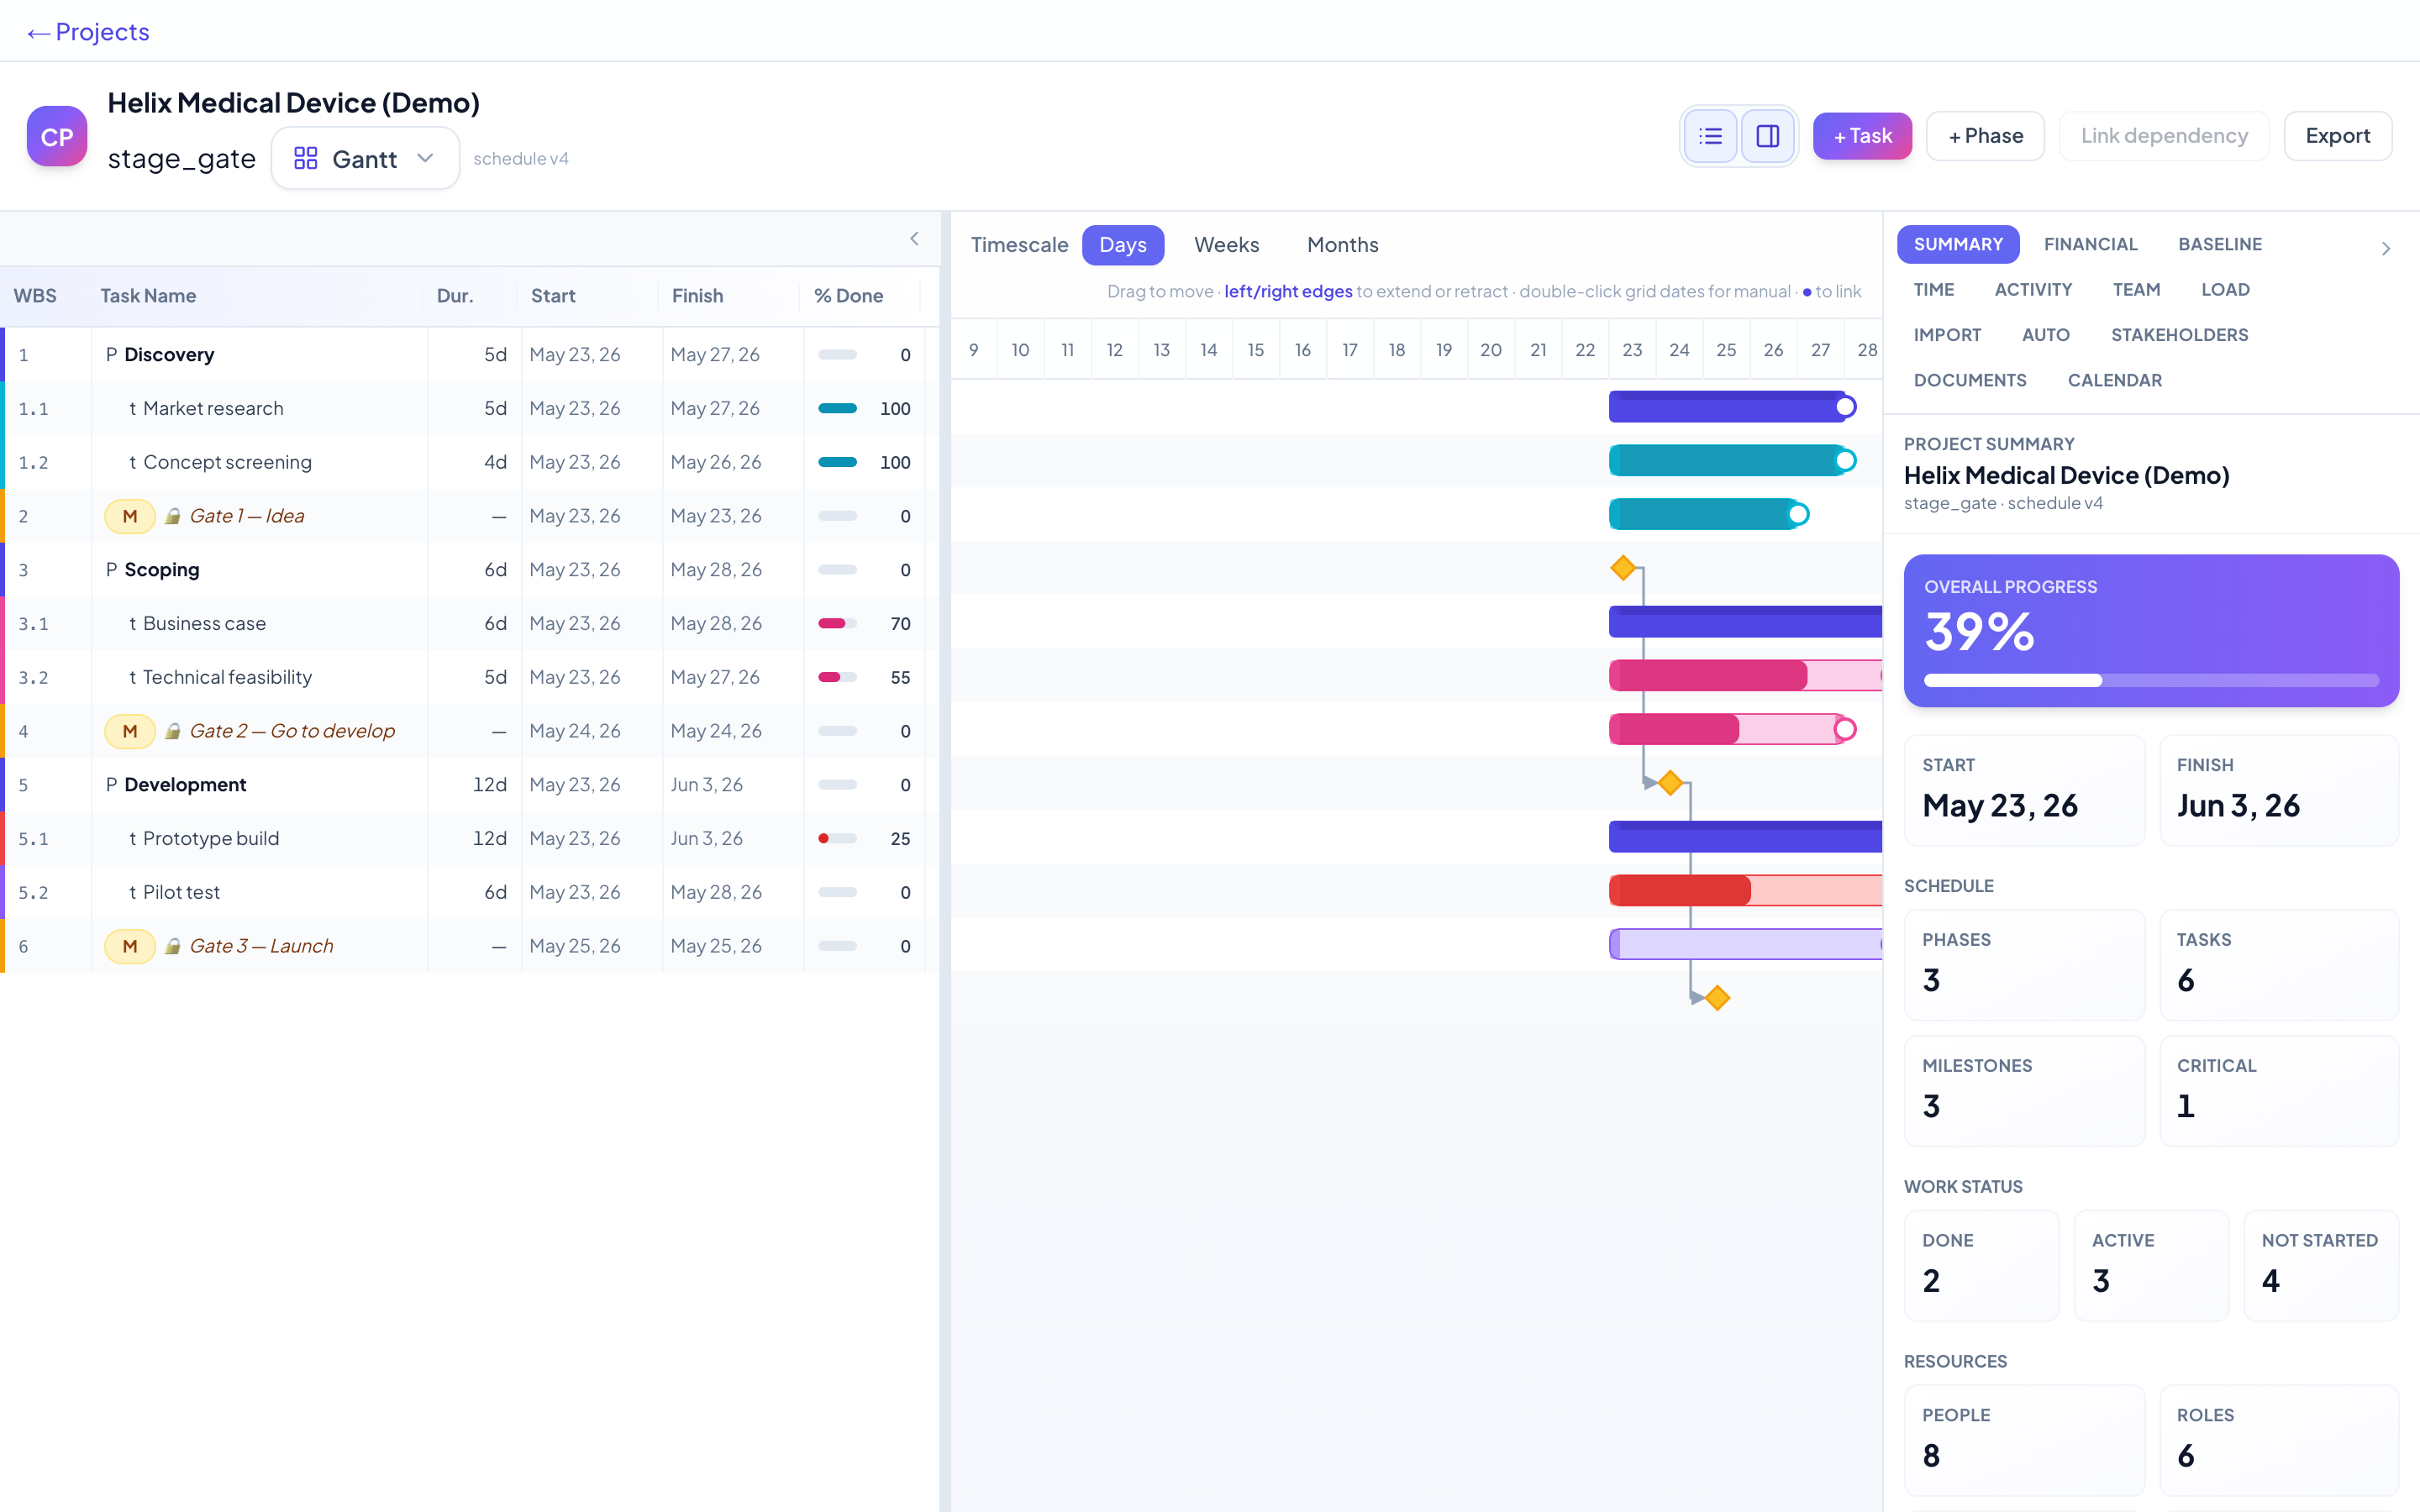This screenshot has width=2420, height=1512.
Task: Go back to Projects
Action: 88,32
